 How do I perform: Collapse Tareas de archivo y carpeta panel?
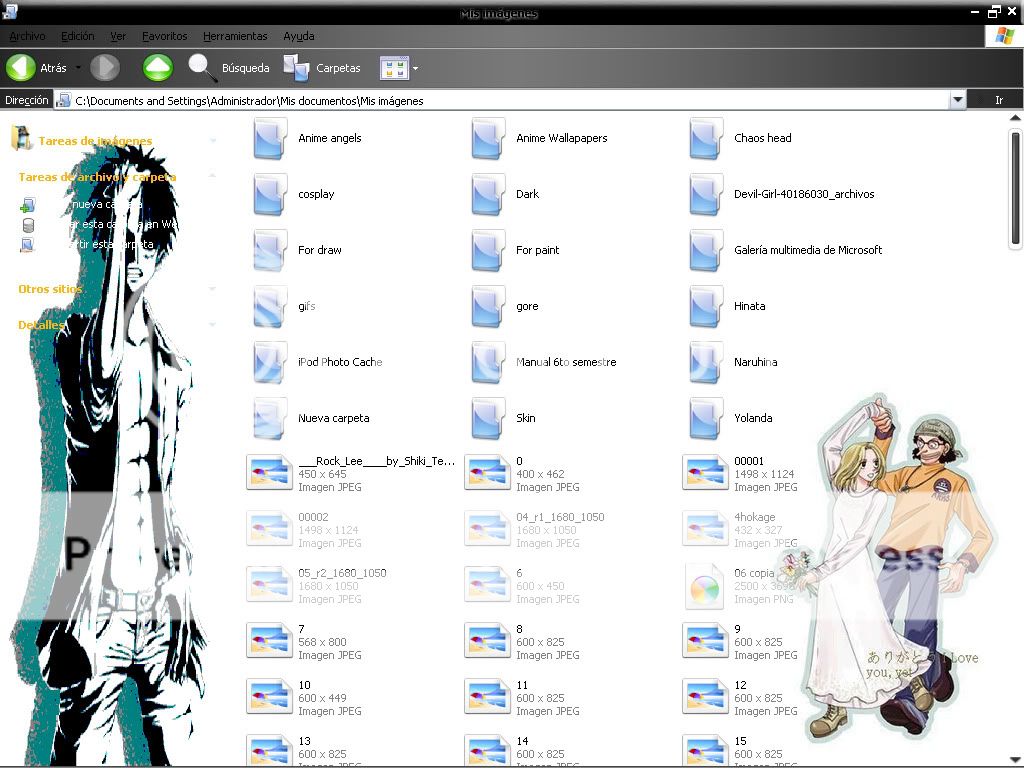[x=213, y=176]
